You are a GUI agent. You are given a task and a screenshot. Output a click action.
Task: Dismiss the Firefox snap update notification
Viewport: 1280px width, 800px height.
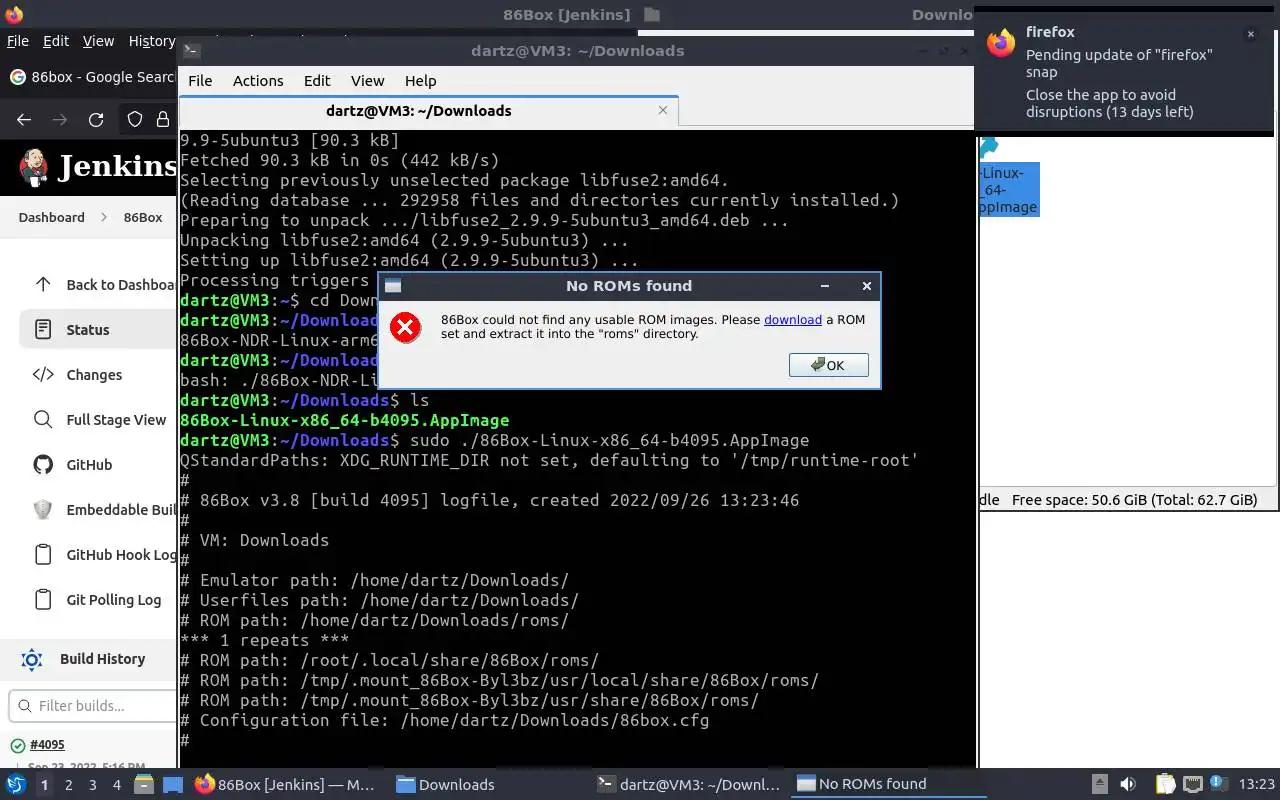1250,34
